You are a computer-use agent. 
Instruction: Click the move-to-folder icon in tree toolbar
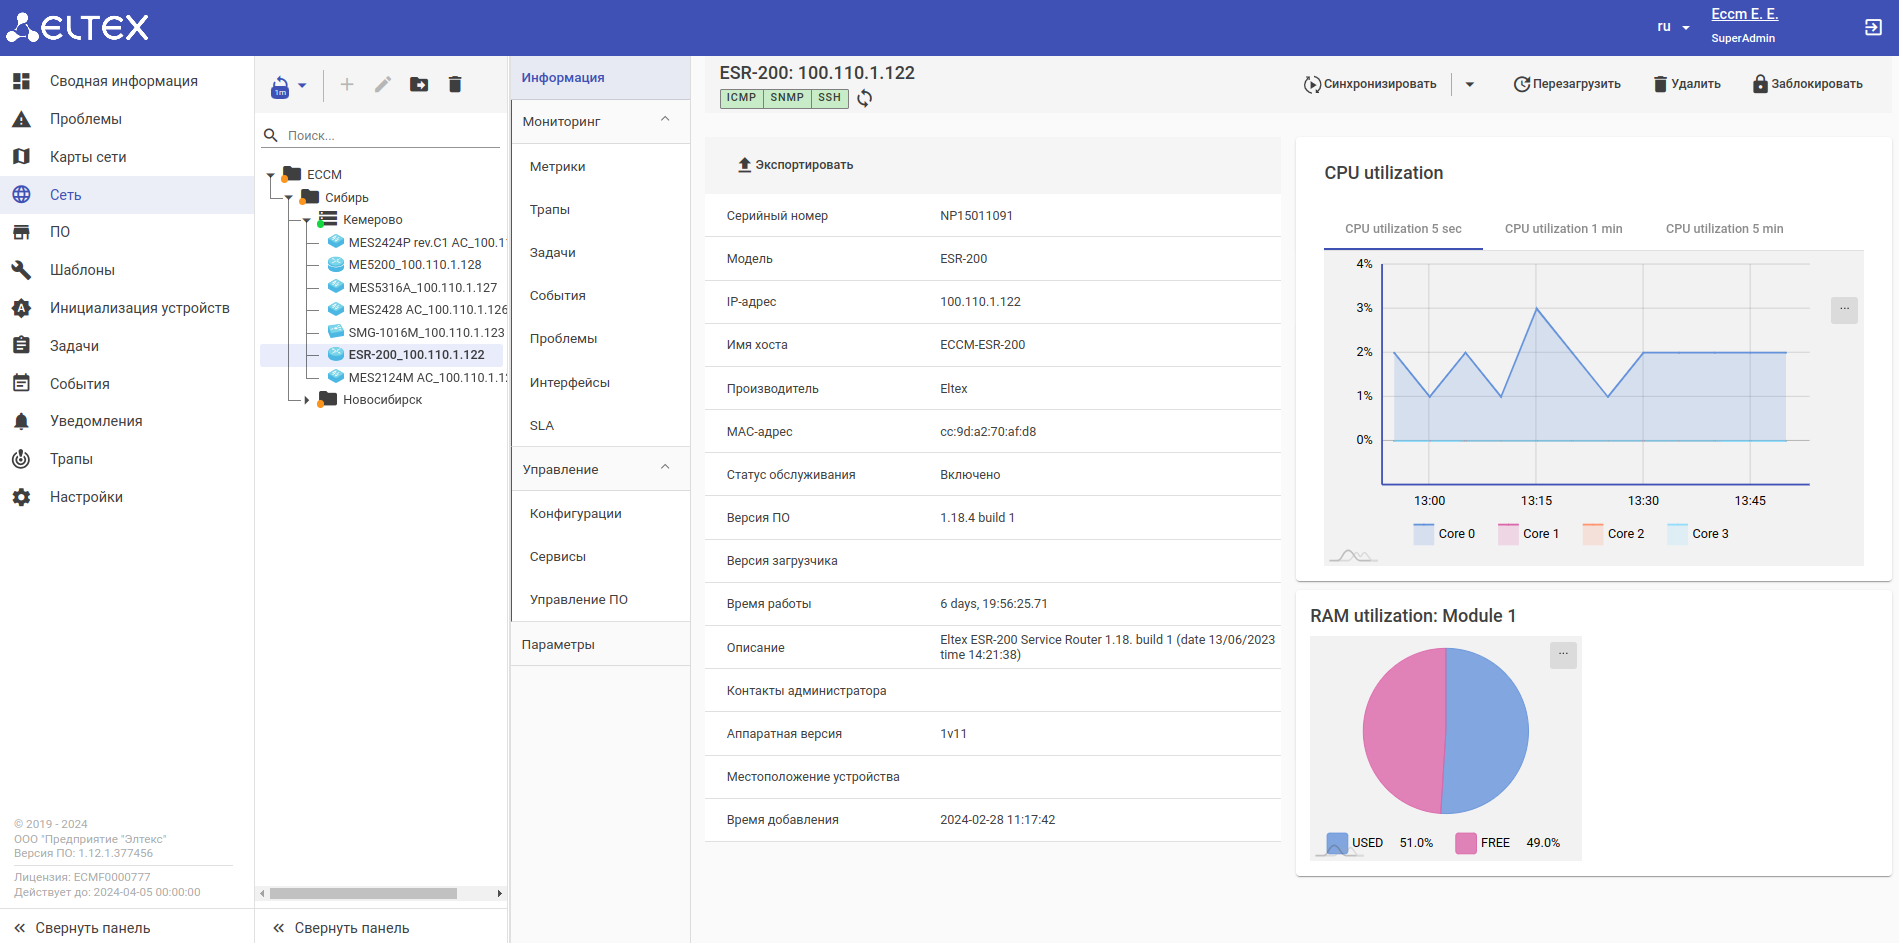[419, 85]
